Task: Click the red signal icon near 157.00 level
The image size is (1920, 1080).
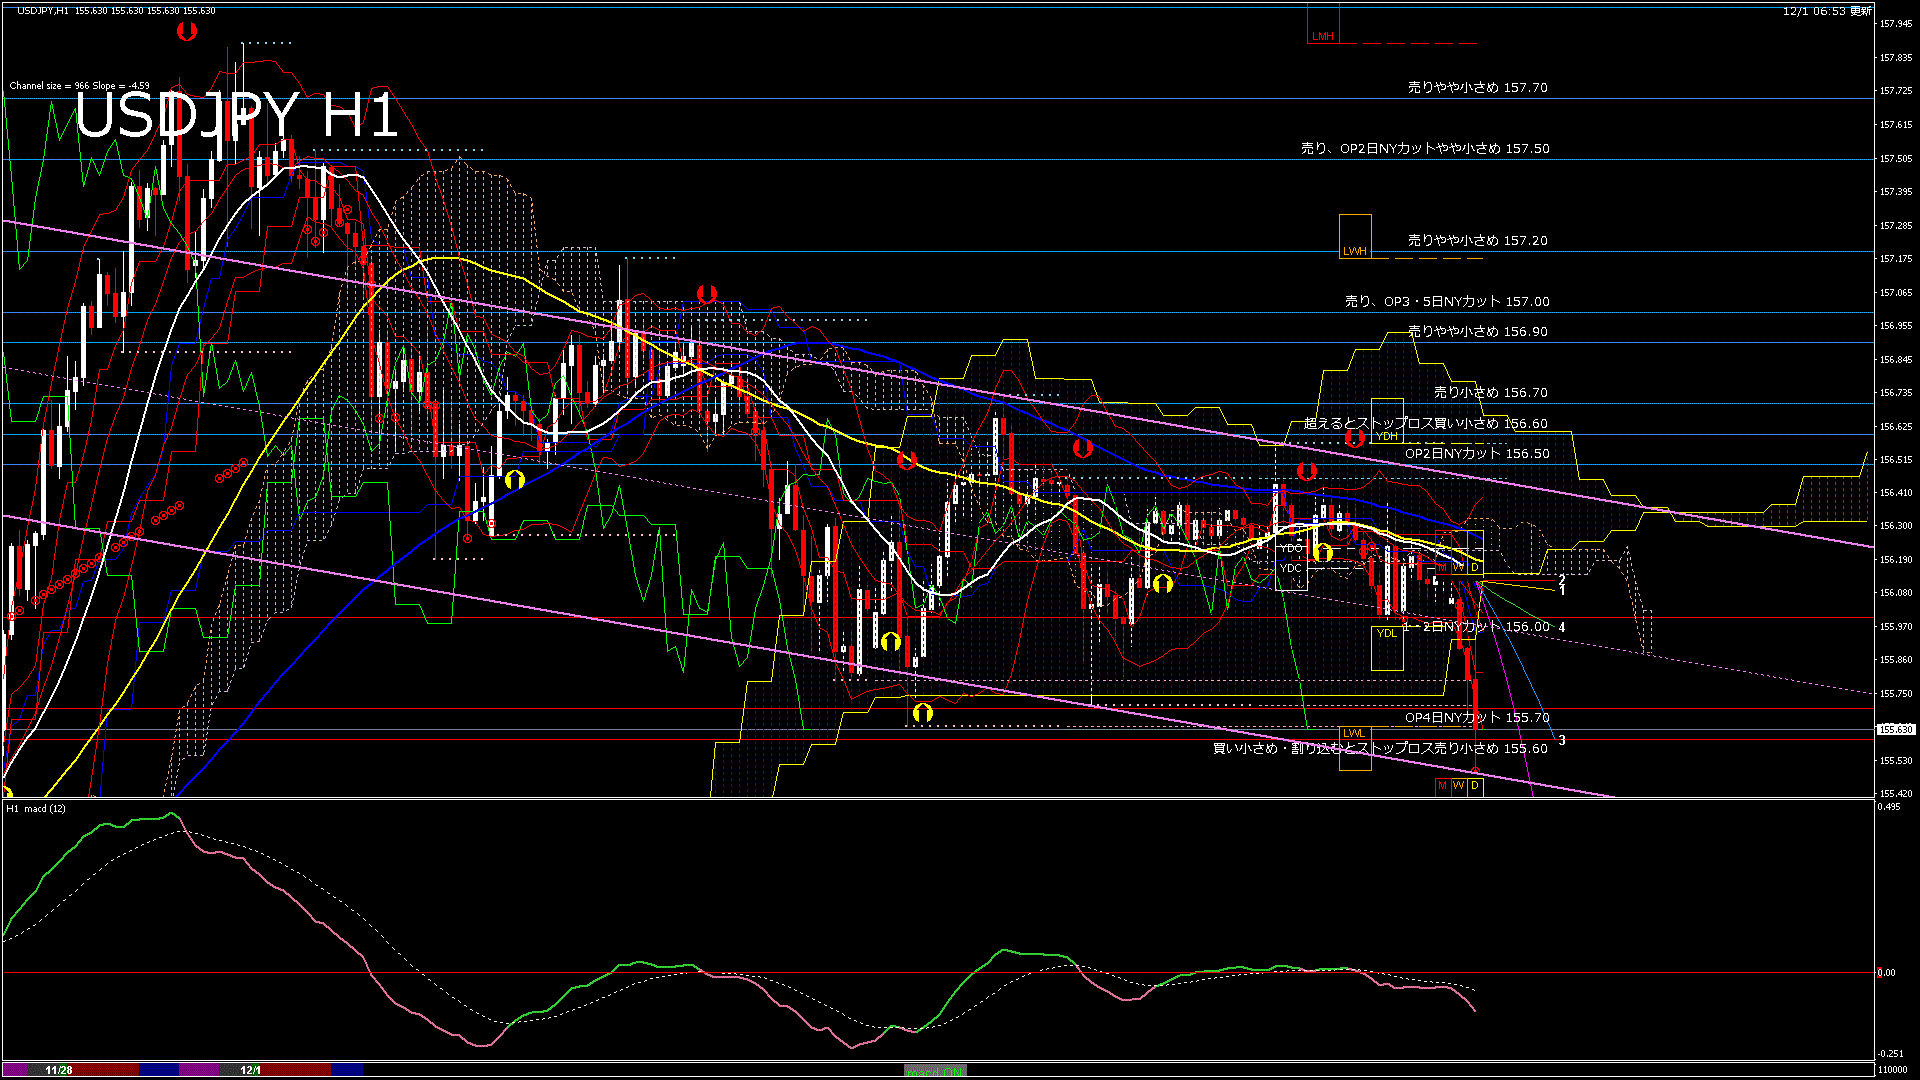Action: pyautogui.click(x=708, y=293)
